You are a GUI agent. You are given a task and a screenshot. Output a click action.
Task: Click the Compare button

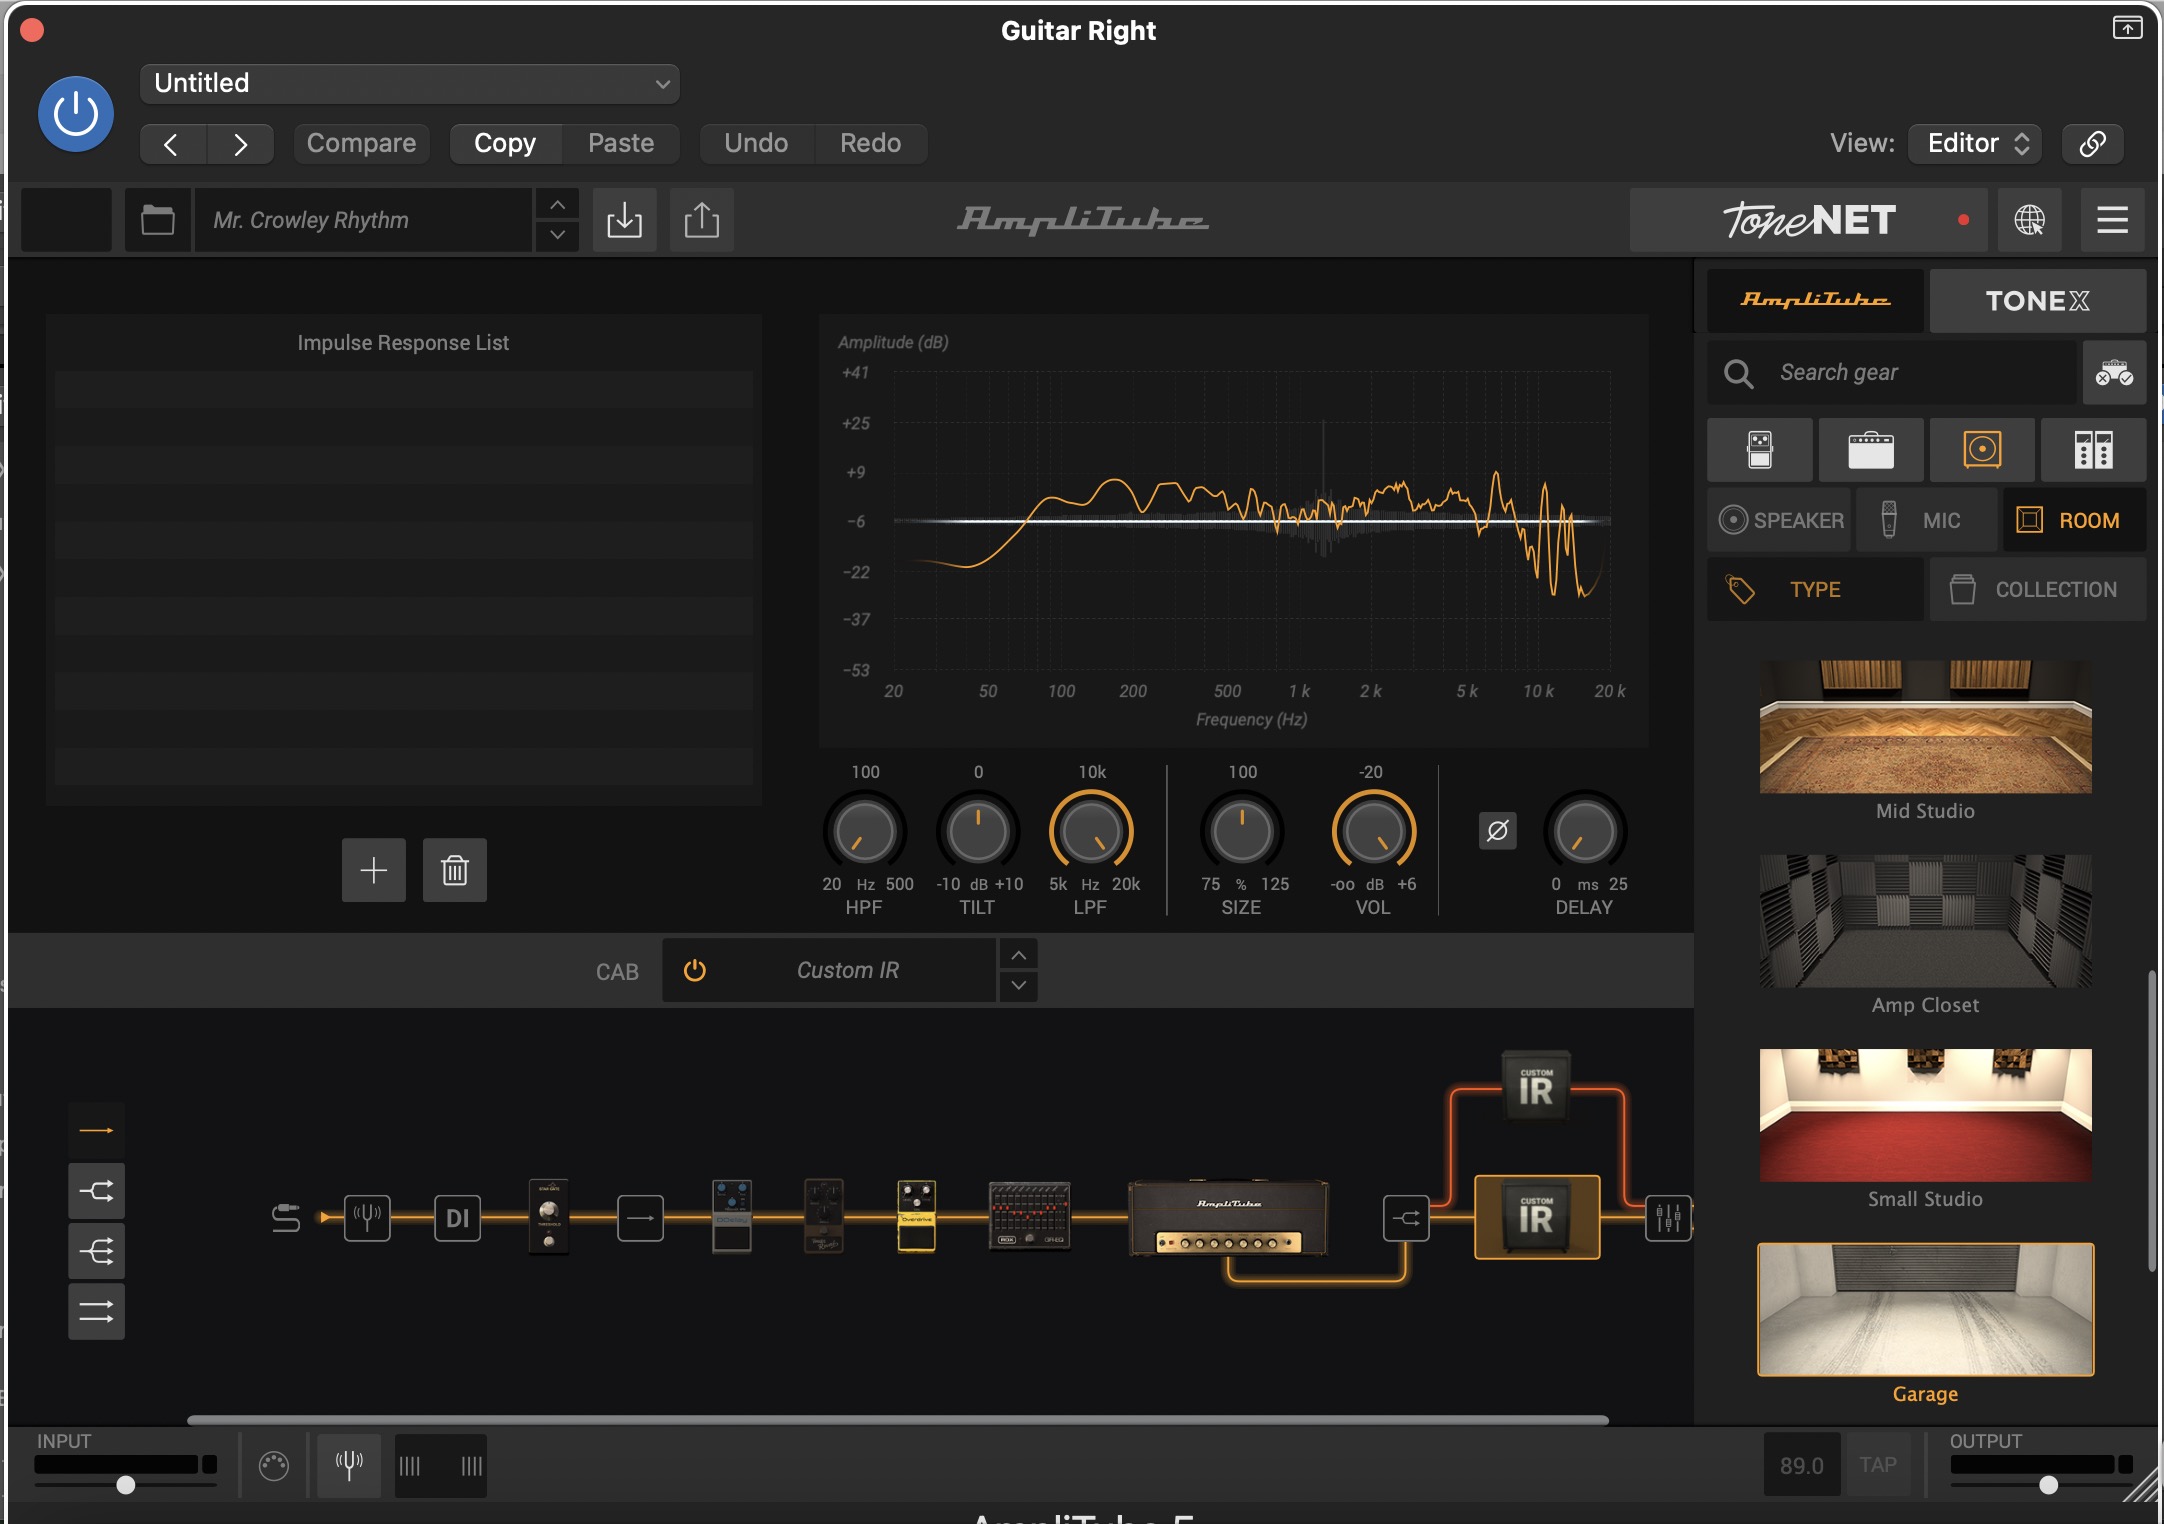click(x=361, y=144)
